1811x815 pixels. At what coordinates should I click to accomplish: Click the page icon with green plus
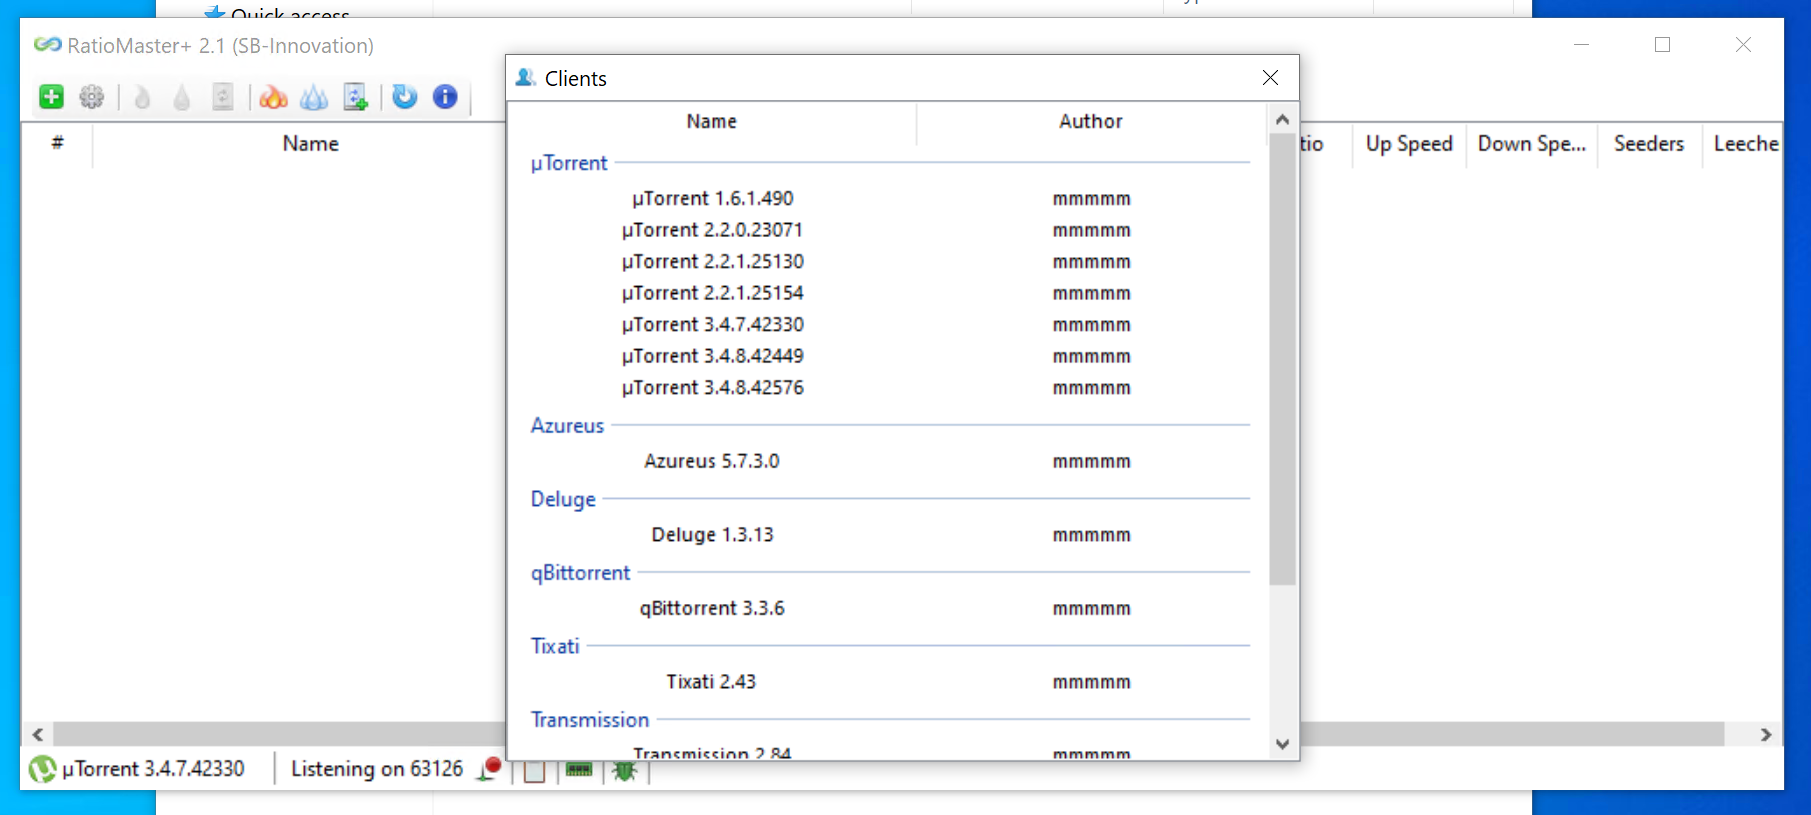tap(356, 97)
